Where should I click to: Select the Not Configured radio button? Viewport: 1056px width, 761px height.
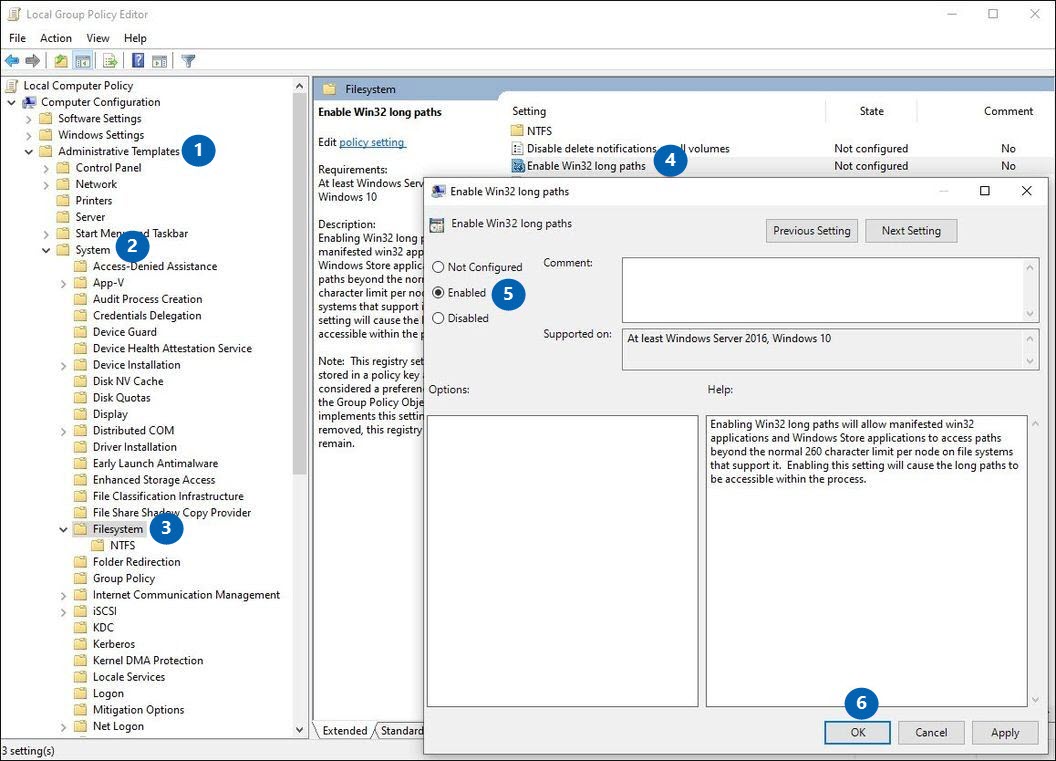(438, 267)
